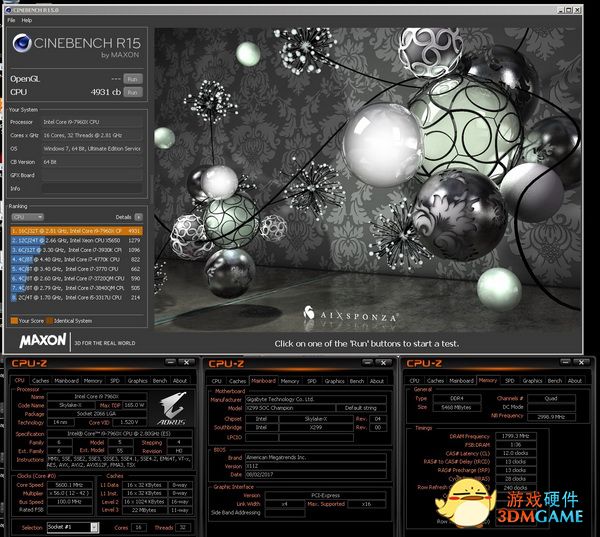Click the Details arrow button in Ranking
The image size is (600, 537).
139,217
